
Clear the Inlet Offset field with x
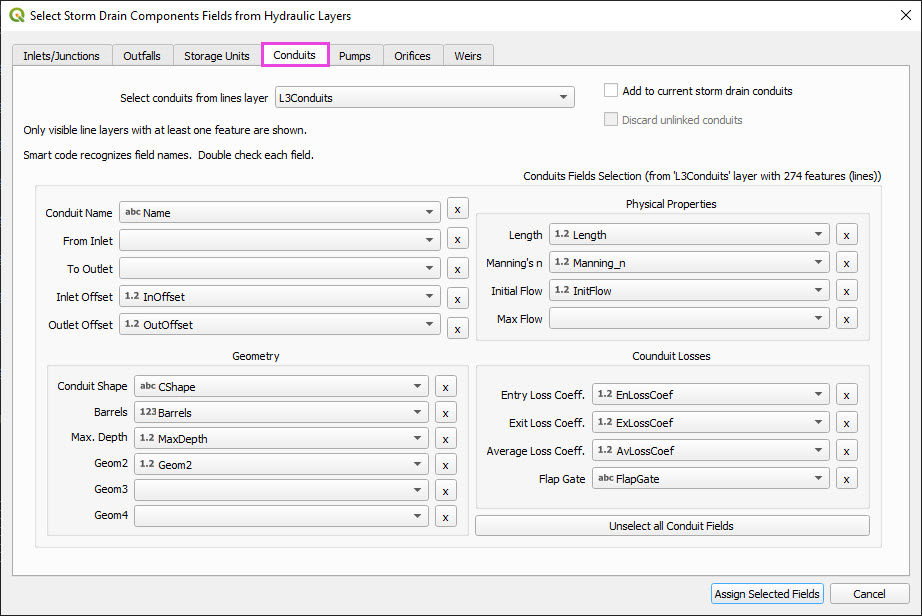tap(457, 298)
